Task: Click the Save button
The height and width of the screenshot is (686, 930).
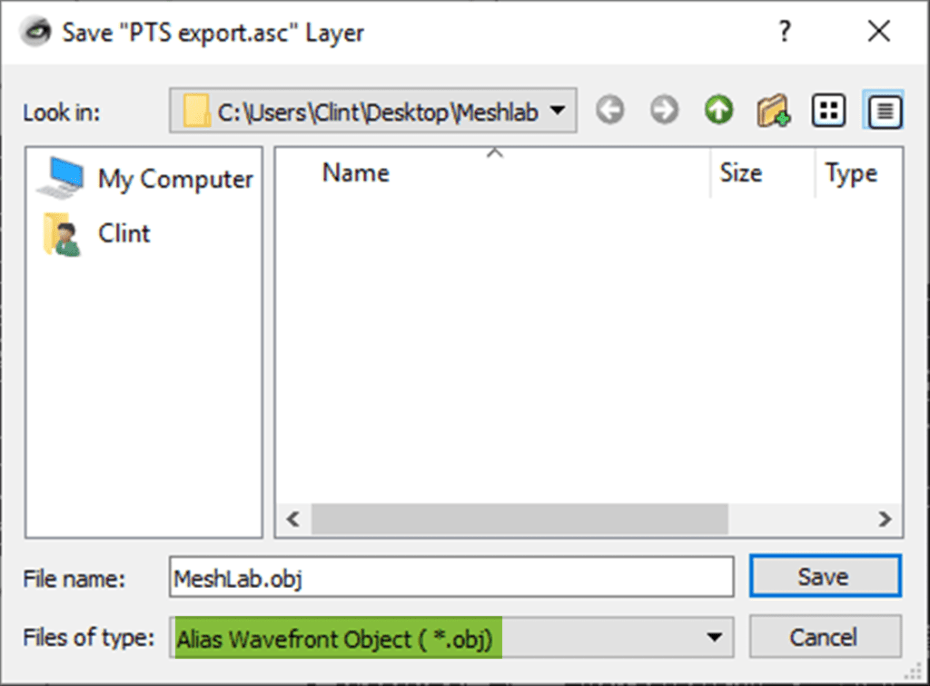Action: pos(825,576)
